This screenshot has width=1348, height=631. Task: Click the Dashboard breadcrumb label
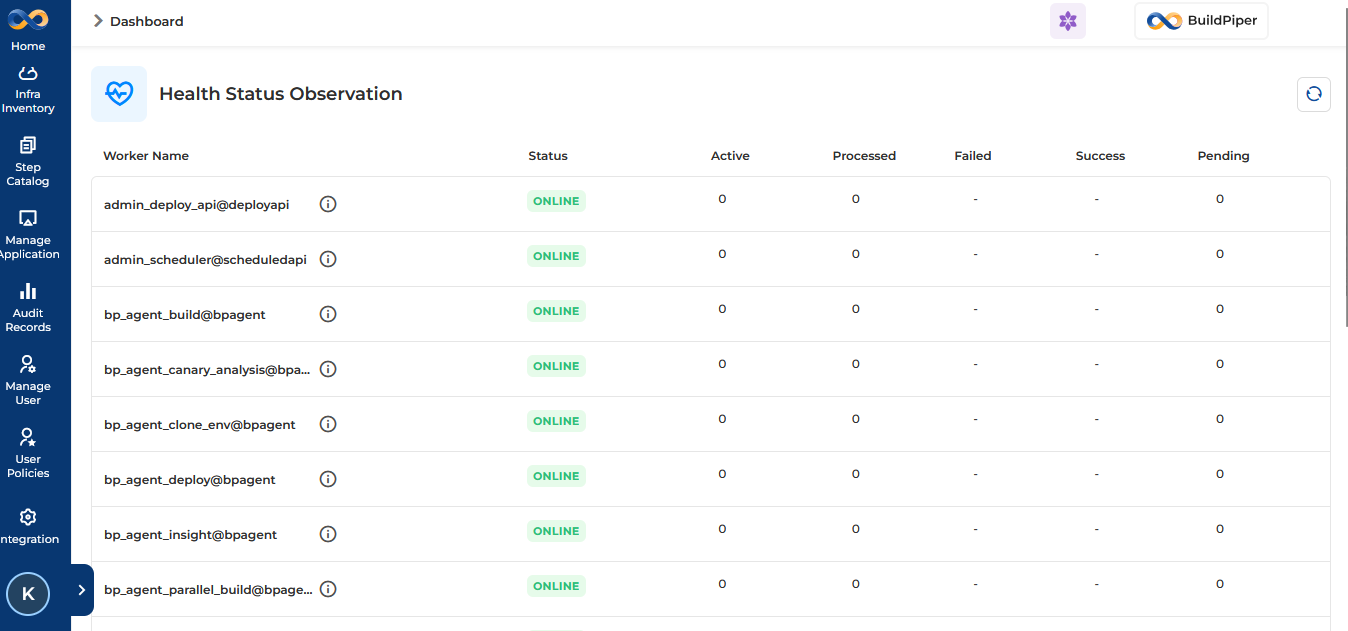[x=148, y=20]
